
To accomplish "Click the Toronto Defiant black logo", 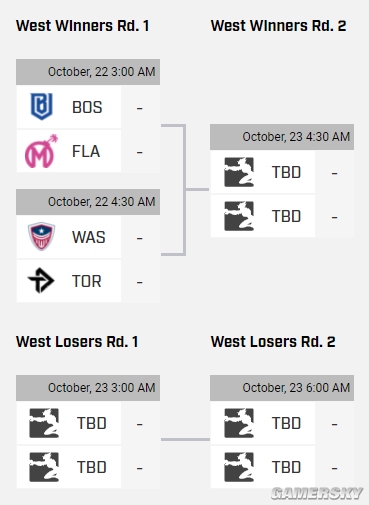I will (41, 281).
